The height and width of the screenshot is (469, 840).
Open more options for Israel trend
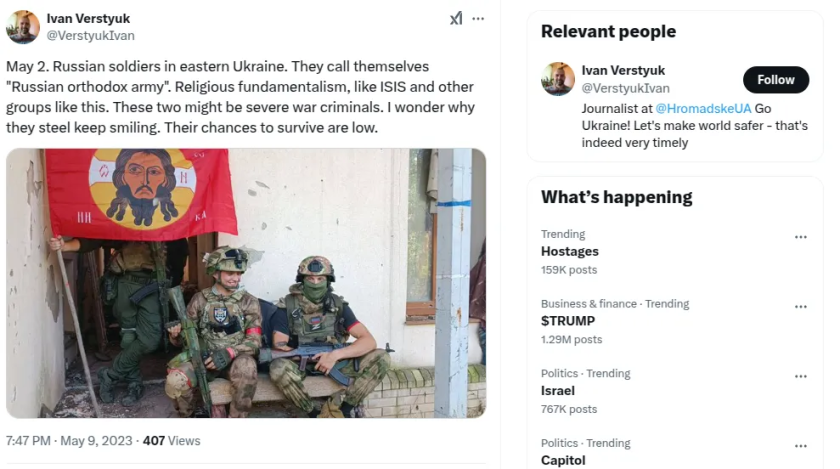tap(800, 376)
